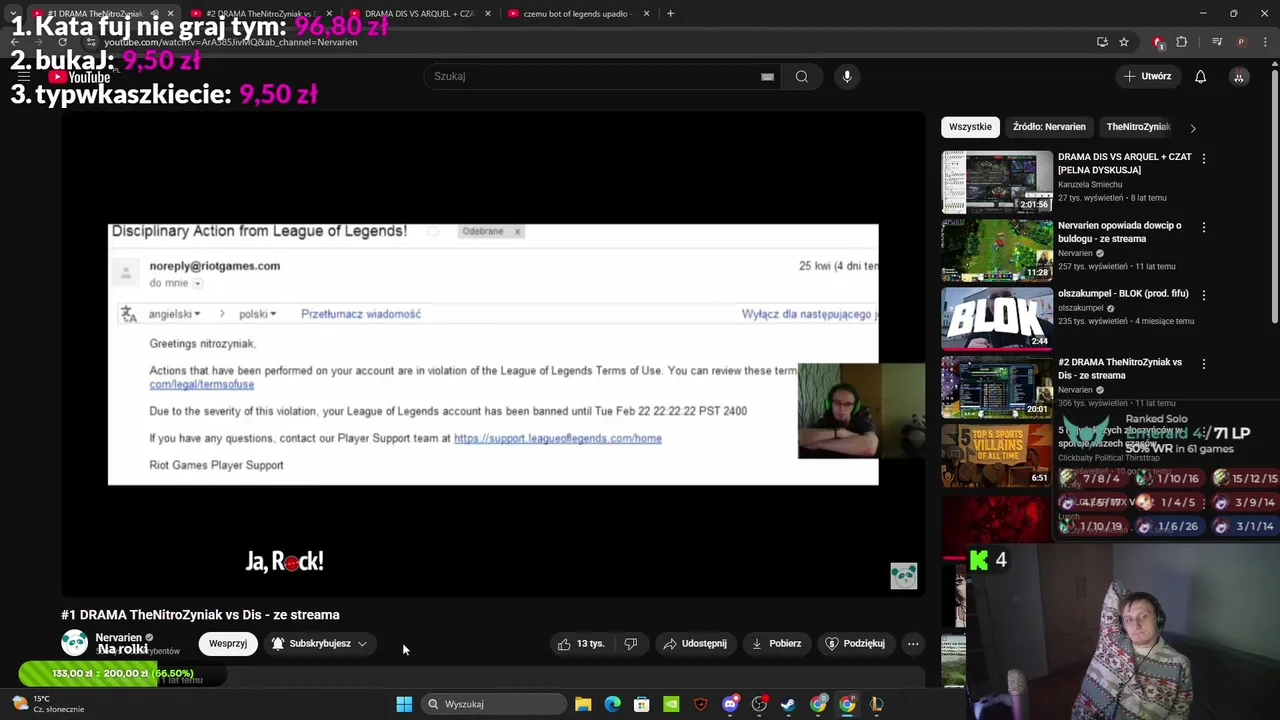Open the browser extensions puzzle icon
The image size is (1280, 720).
[x=1182, y=42]
